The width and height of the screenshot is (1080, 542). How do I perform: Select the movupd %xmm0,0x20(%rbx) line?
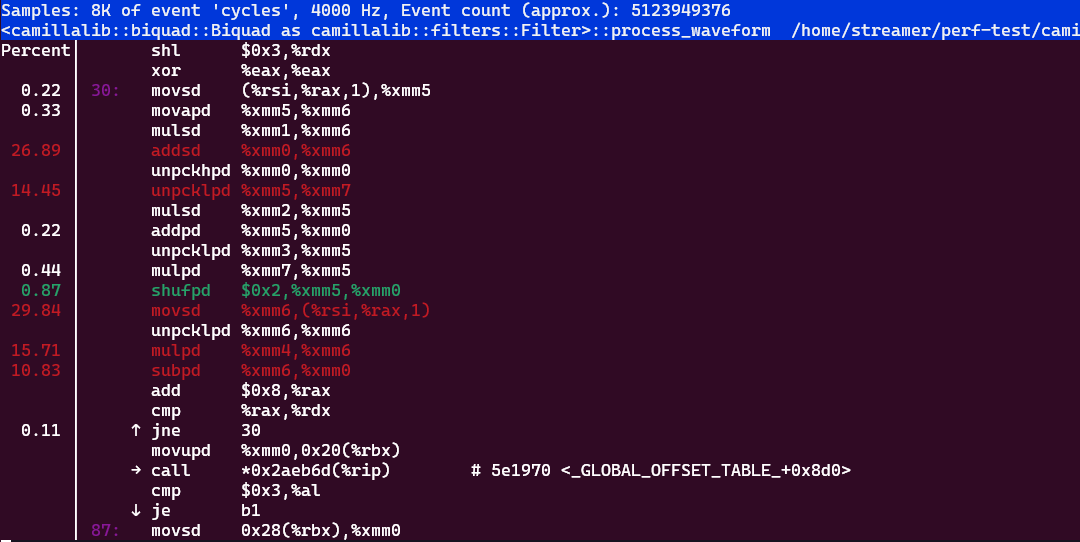[x=276, y=450]
